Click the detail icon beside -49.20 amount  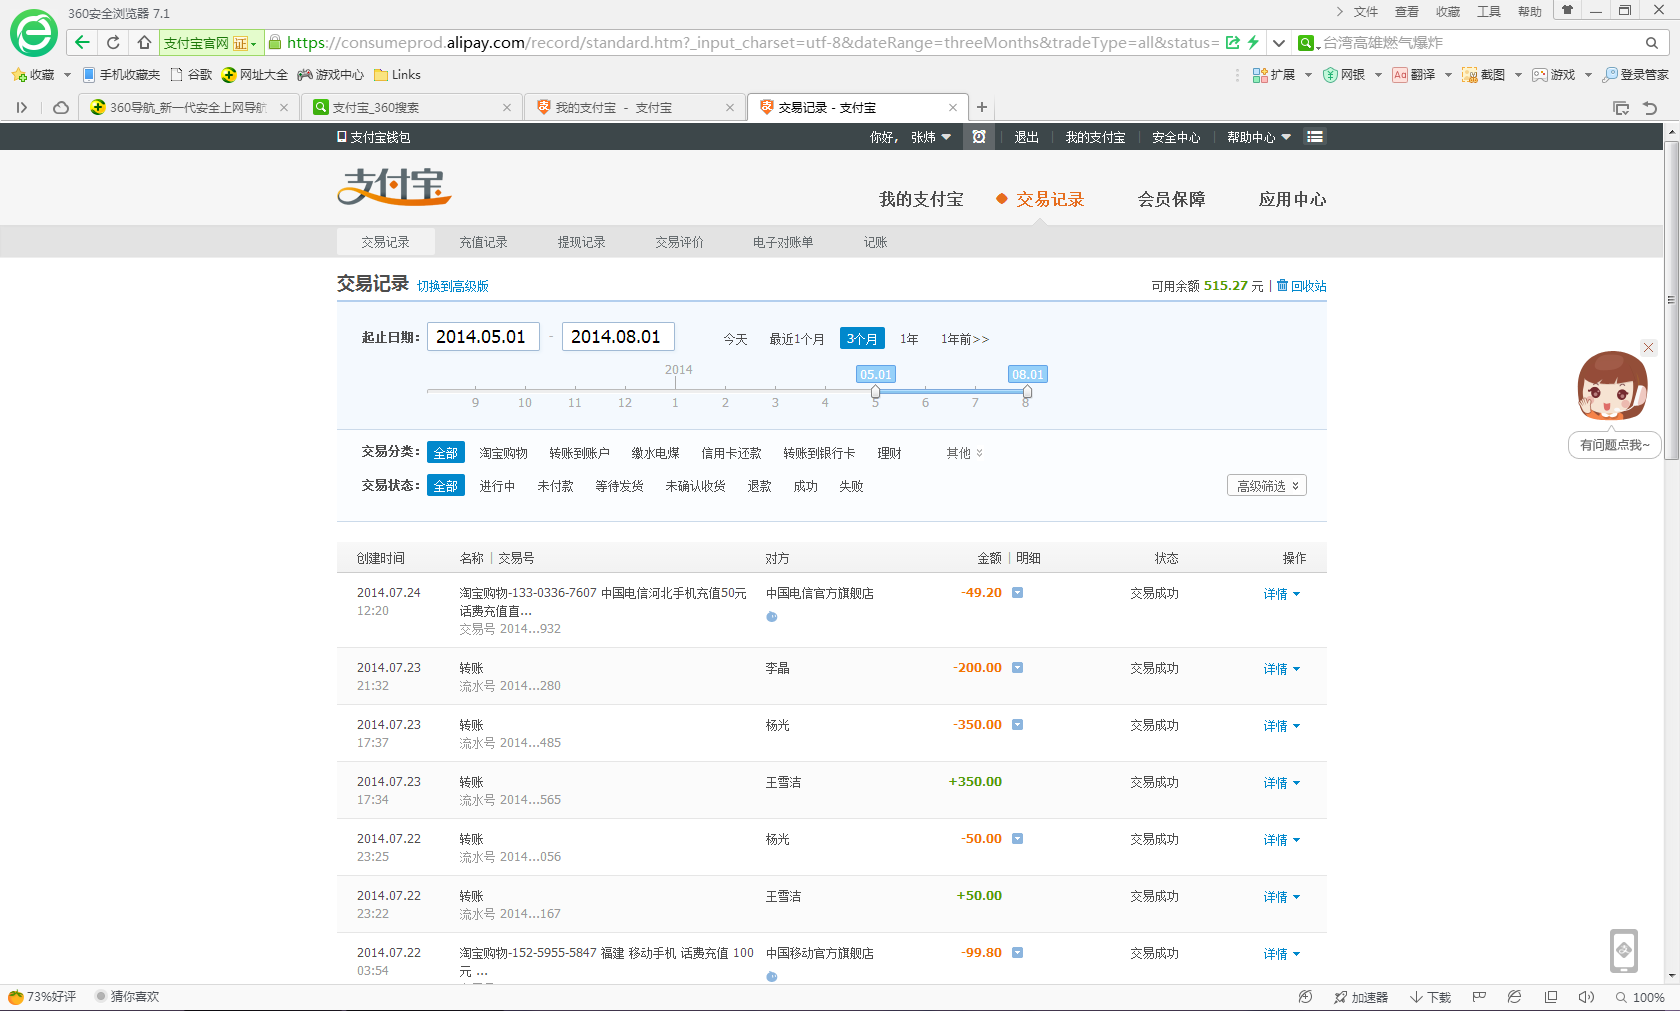point(1017,593)
